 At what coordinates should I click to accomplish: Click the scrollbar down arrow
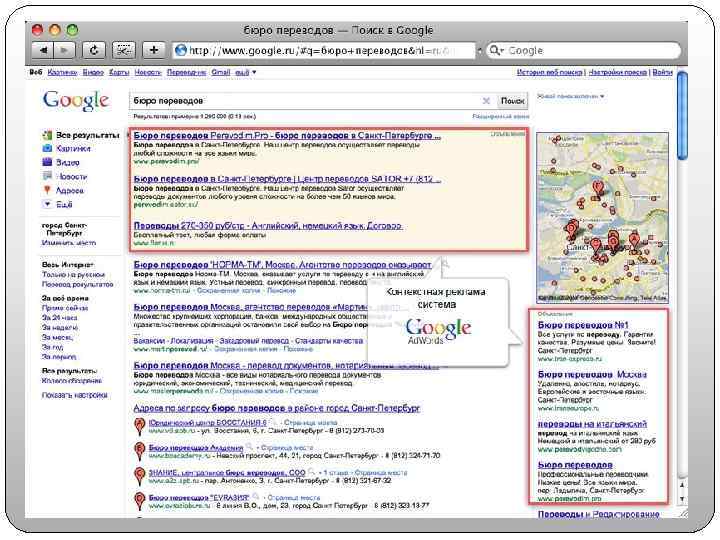(682, 499)
